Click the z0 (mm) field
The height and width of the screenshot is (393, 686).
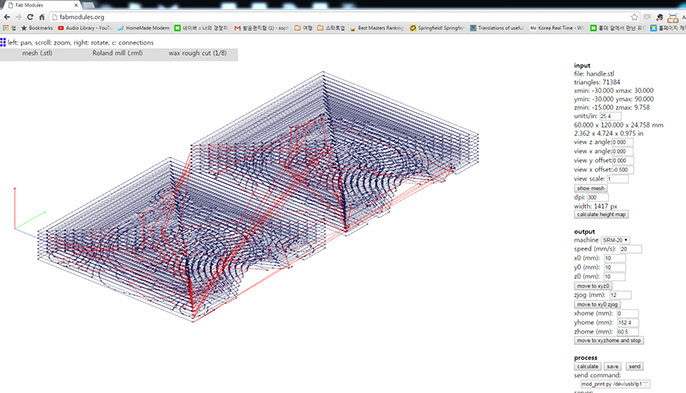point(614,277)
